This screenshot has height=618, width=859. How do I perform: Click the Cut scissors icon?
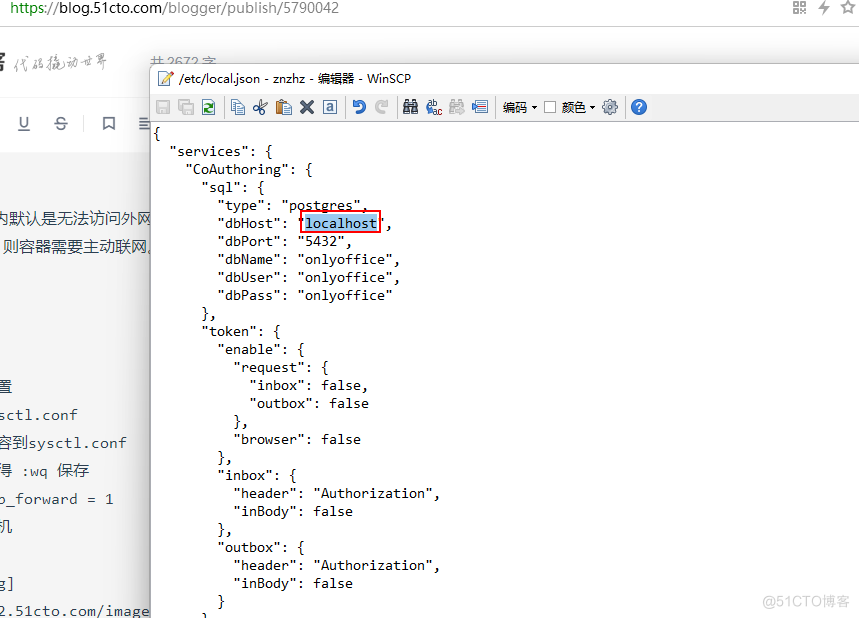point(260,107)
